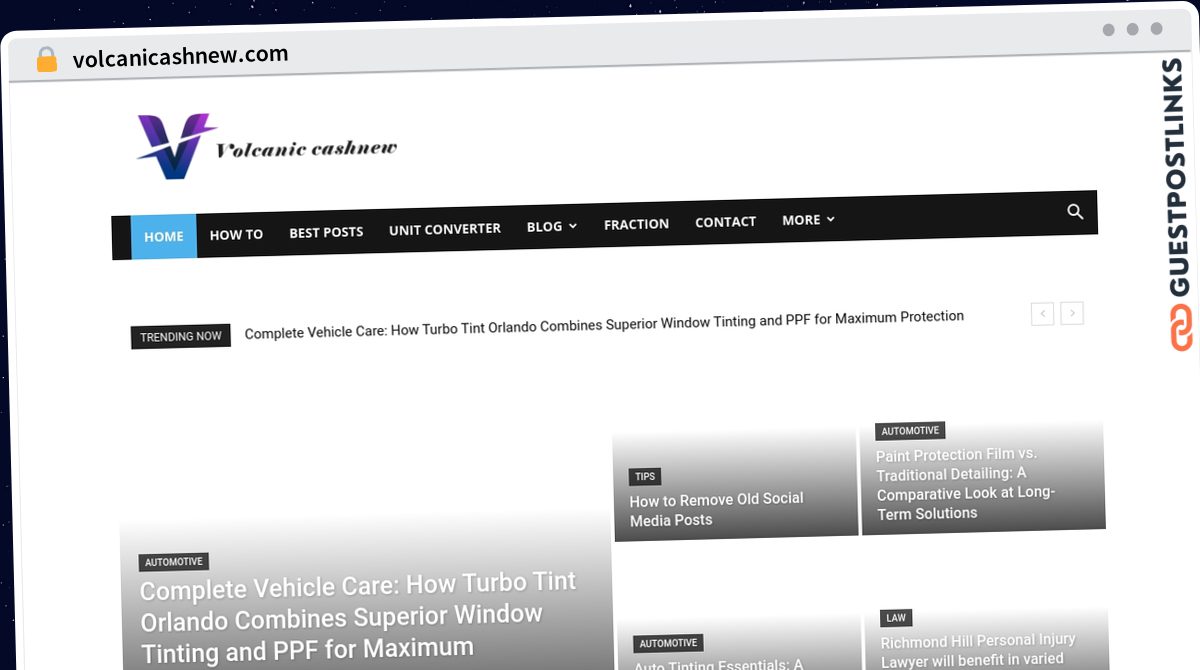Open article How to Remove Old Social Media Posts
Screen dimensions: 1200x670
(x=717, y=509)
